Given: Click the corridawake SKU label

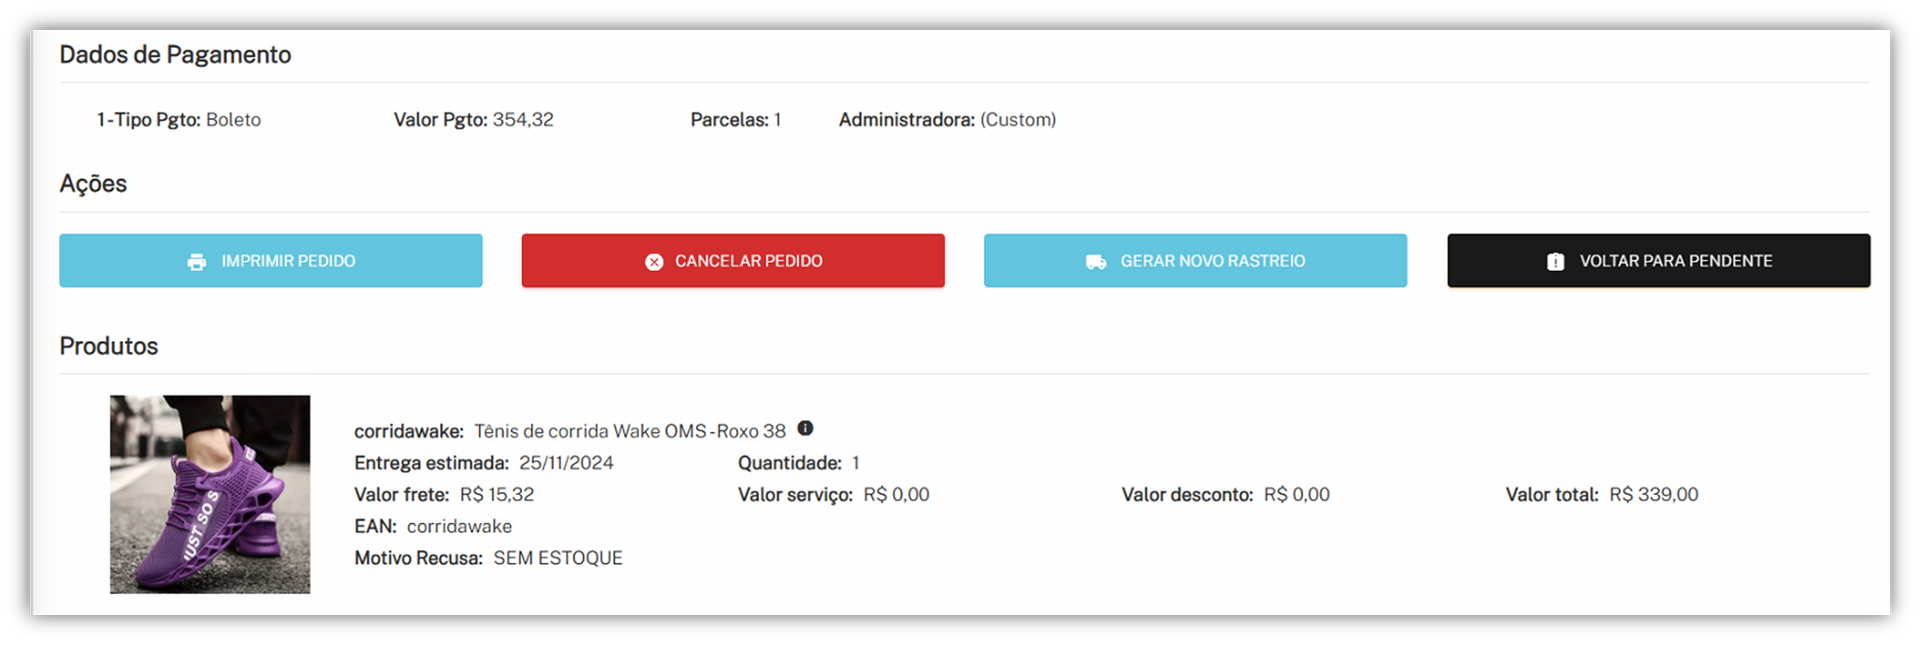Looking at the screenshot, I should click(x=408, y=431).
